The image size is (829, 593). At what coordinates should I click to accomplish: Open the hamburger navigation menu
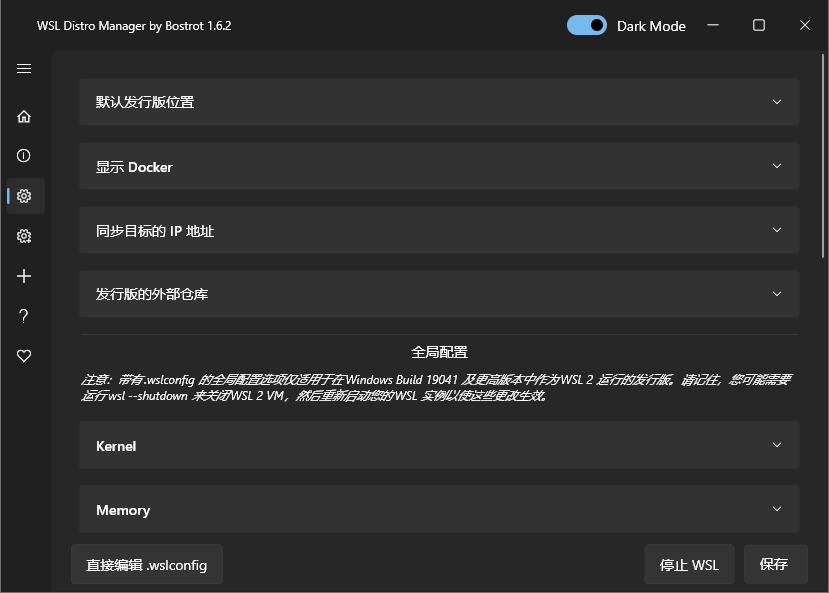pos(24,69)
